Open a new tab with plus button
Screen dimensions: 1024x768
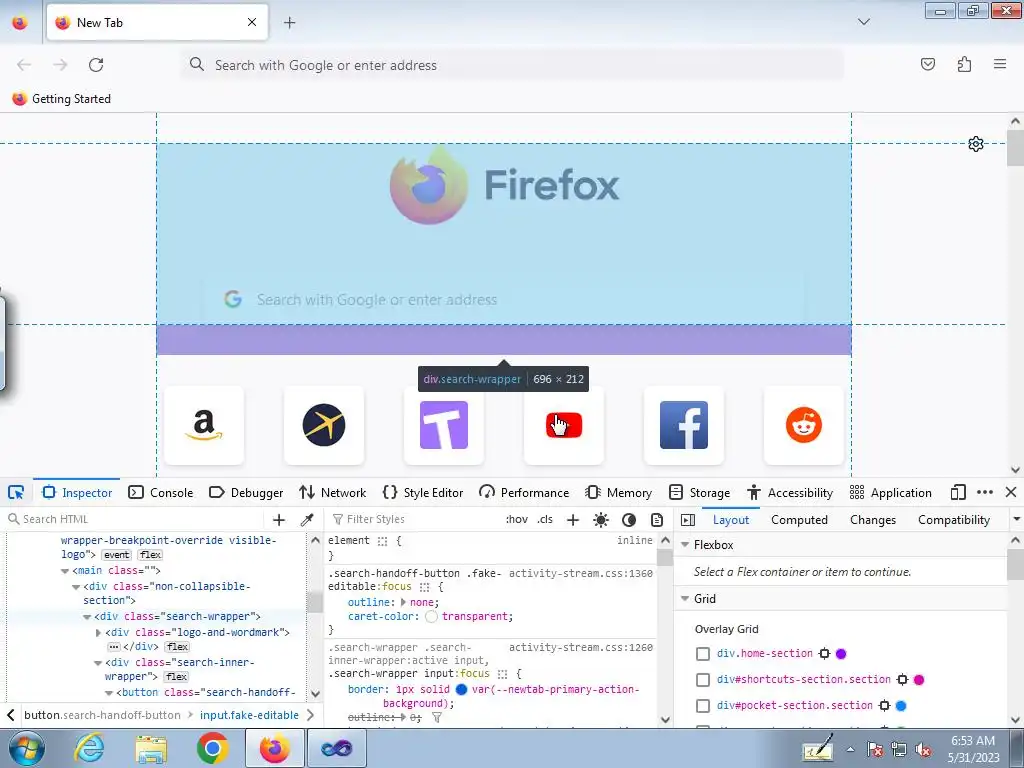(x=289, y=23)
